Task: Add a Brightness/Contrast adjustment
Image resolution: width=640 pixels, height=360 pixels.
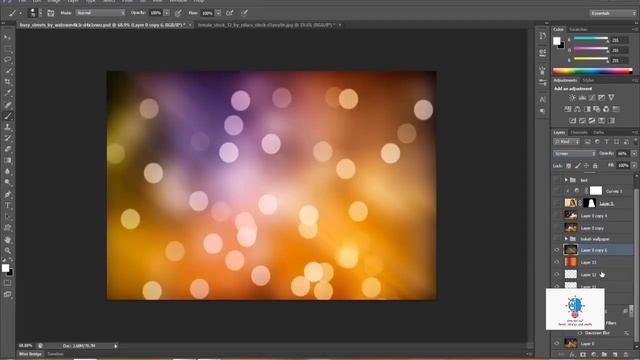Action: point(572,98)
